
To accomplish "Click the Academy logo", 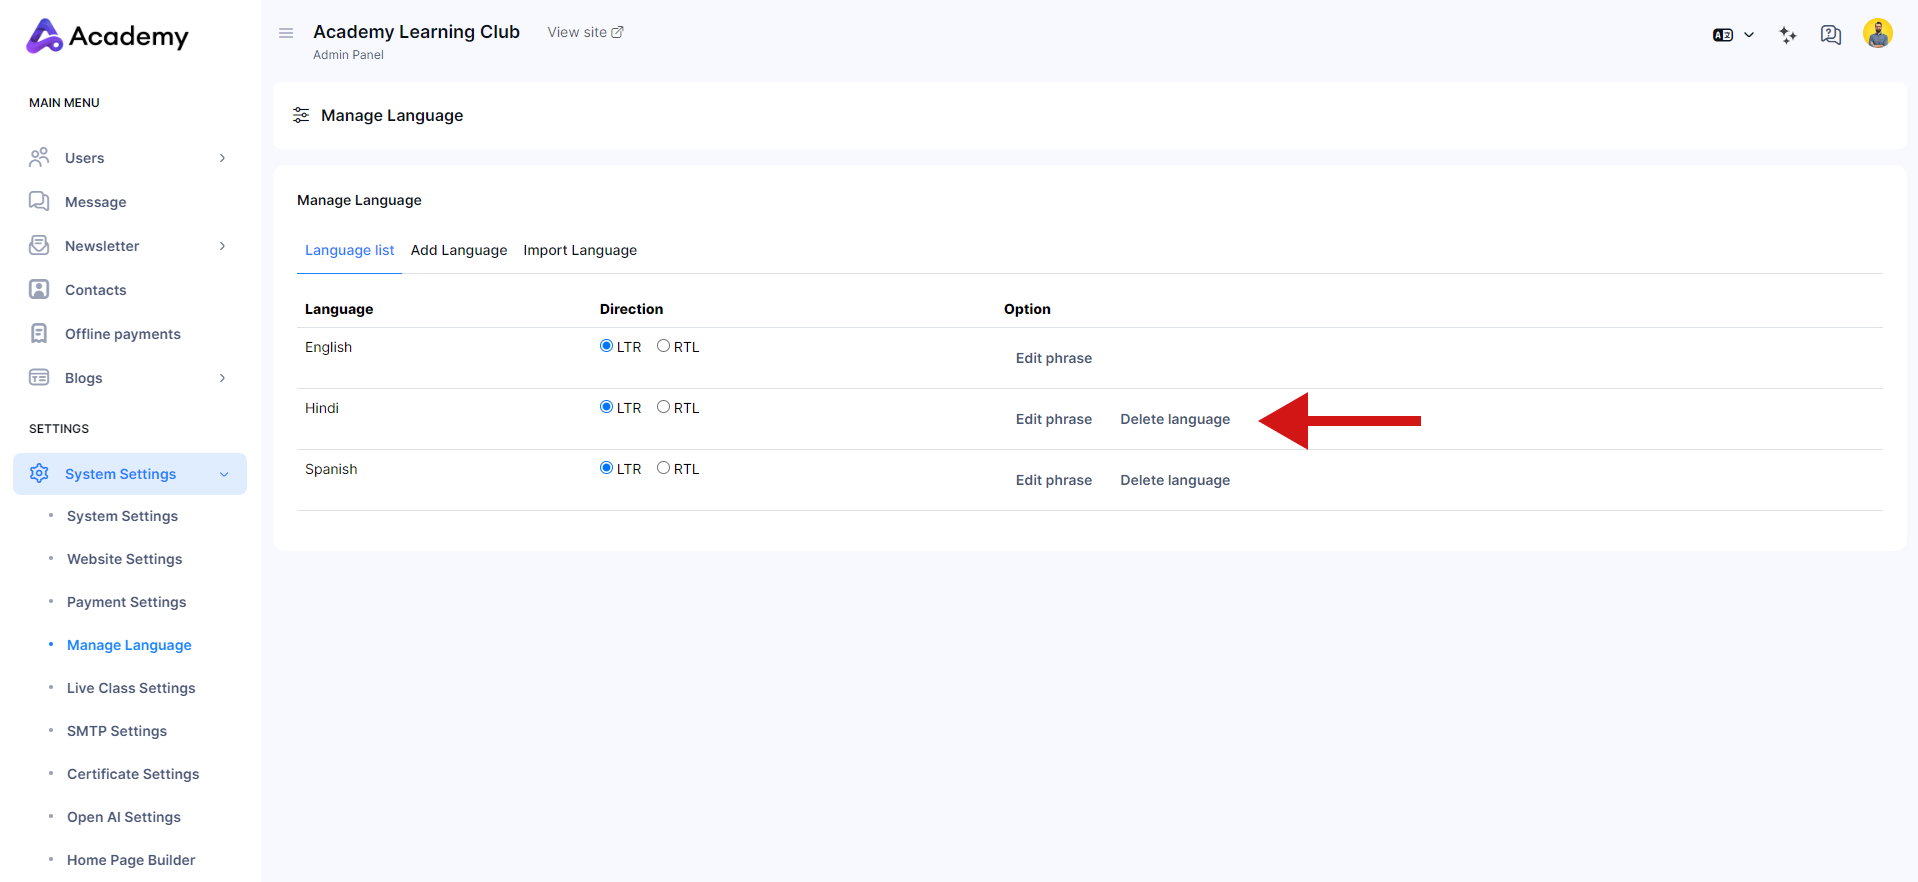I will click(x=108, y=36).
